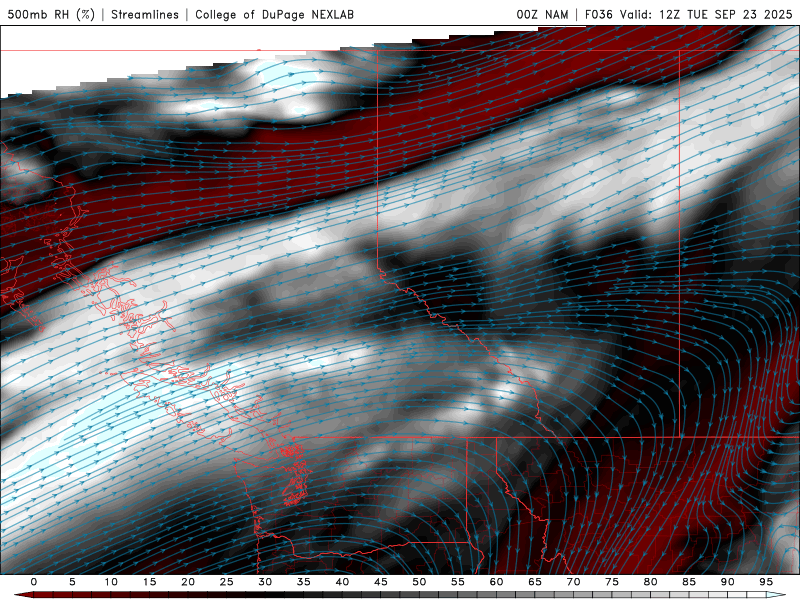Click the '50' value on color scale
The width and height of the screenshot is (800, 600).
pos(419,582)
